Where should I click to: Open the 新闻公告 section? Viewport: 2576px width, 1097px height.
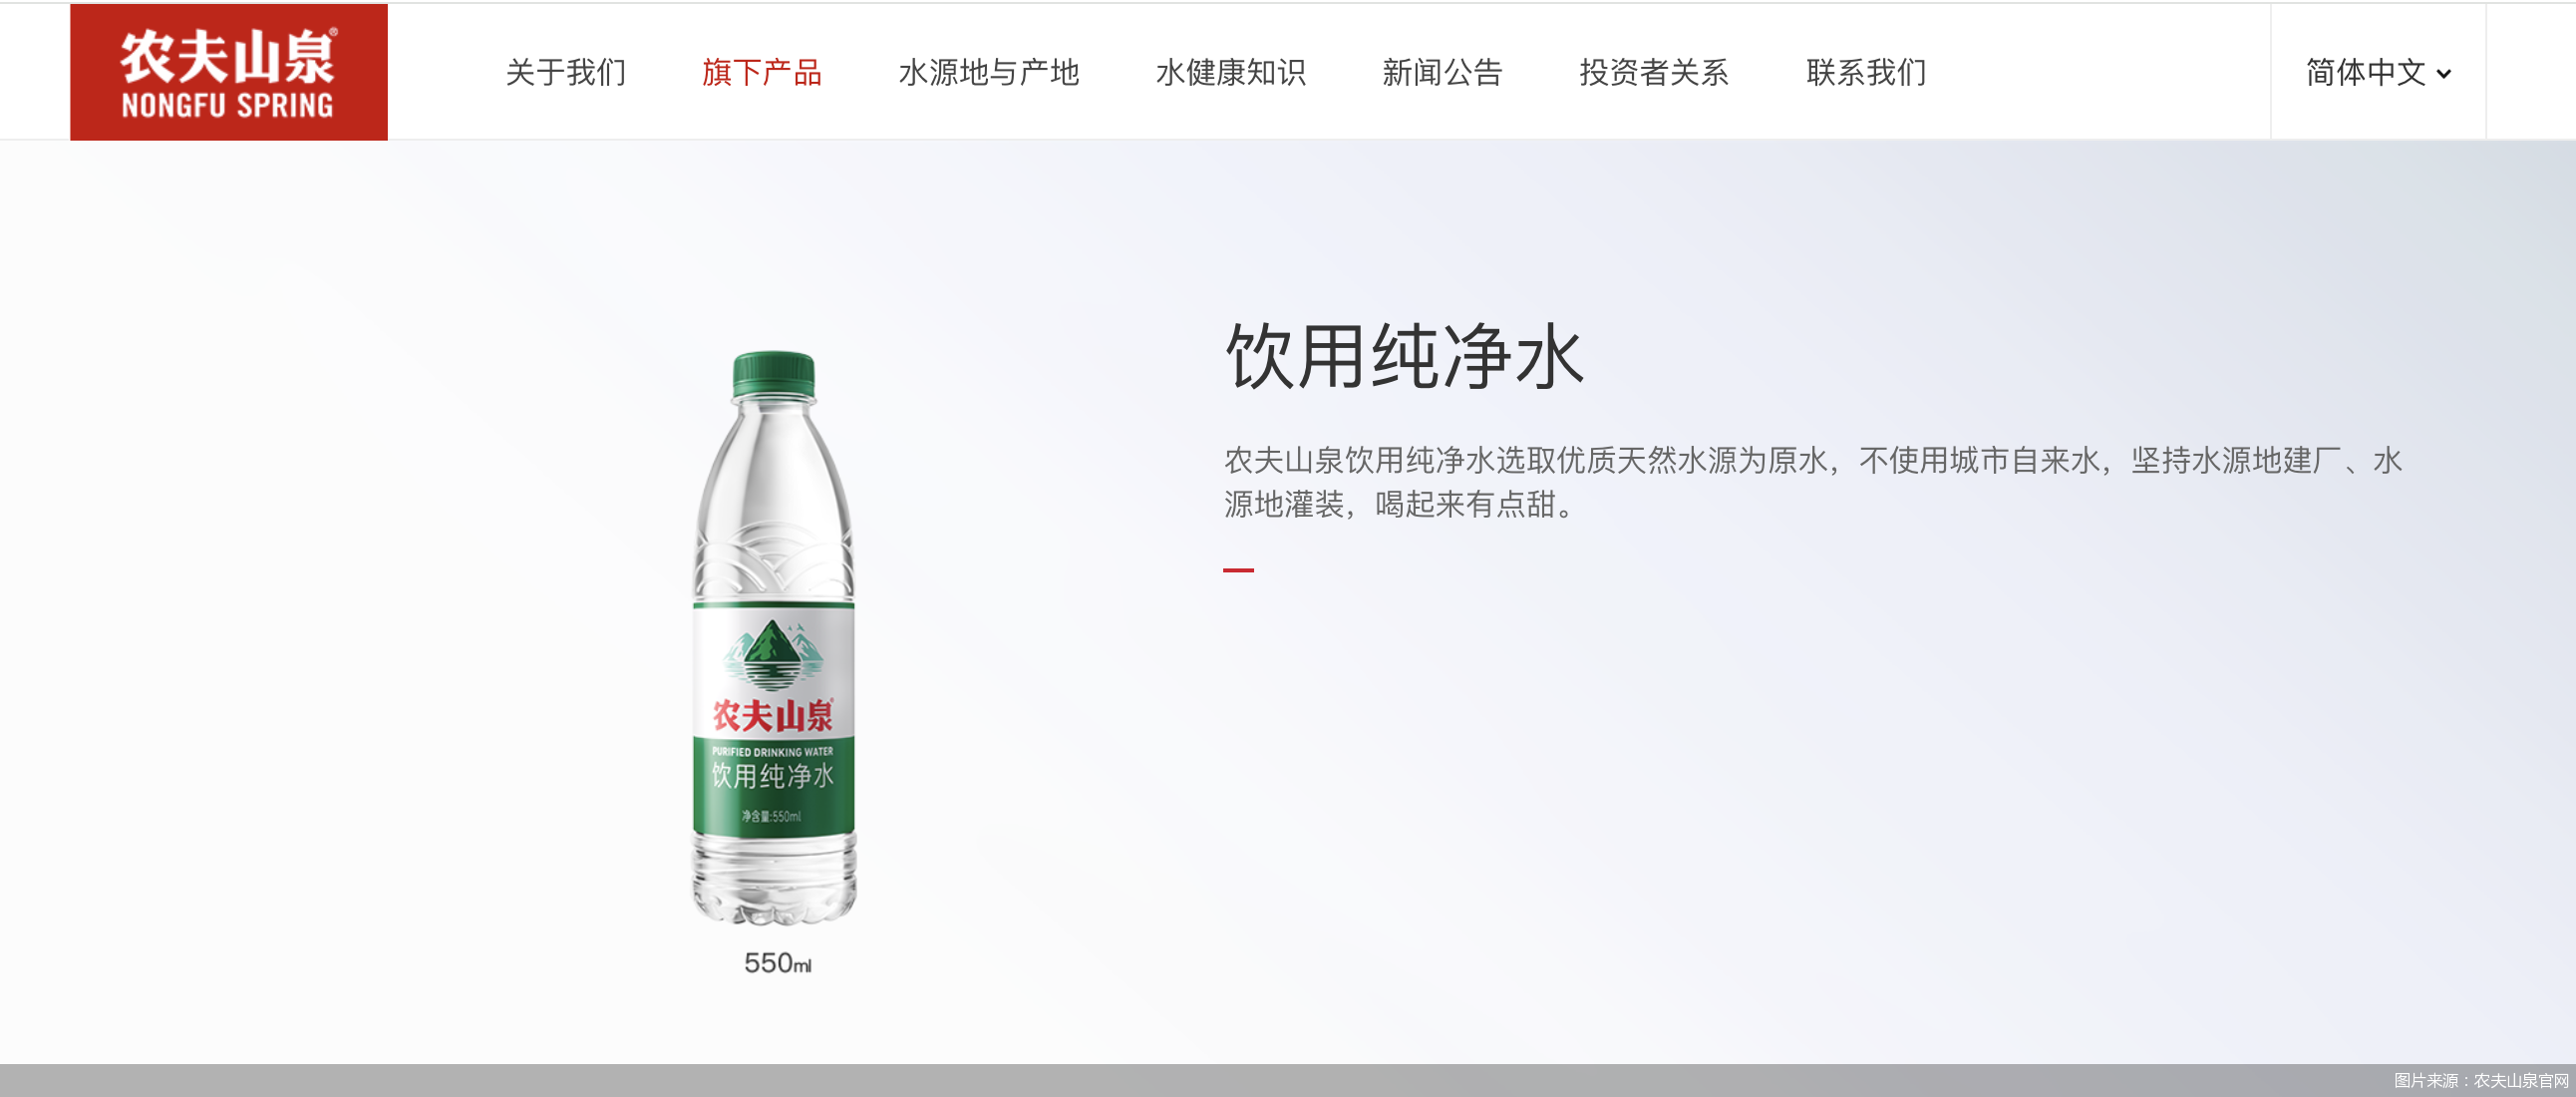coord(1443,72)
